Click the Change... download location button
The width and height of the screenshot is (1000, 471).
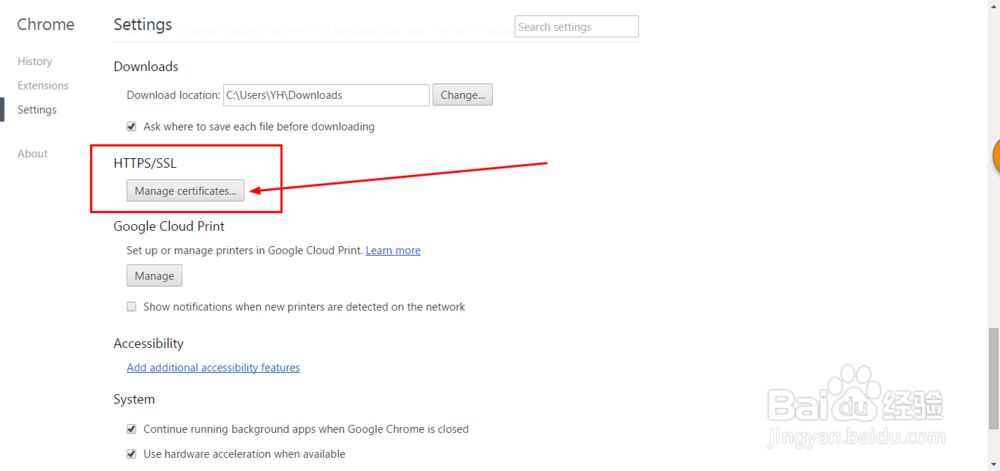[462, 95]
